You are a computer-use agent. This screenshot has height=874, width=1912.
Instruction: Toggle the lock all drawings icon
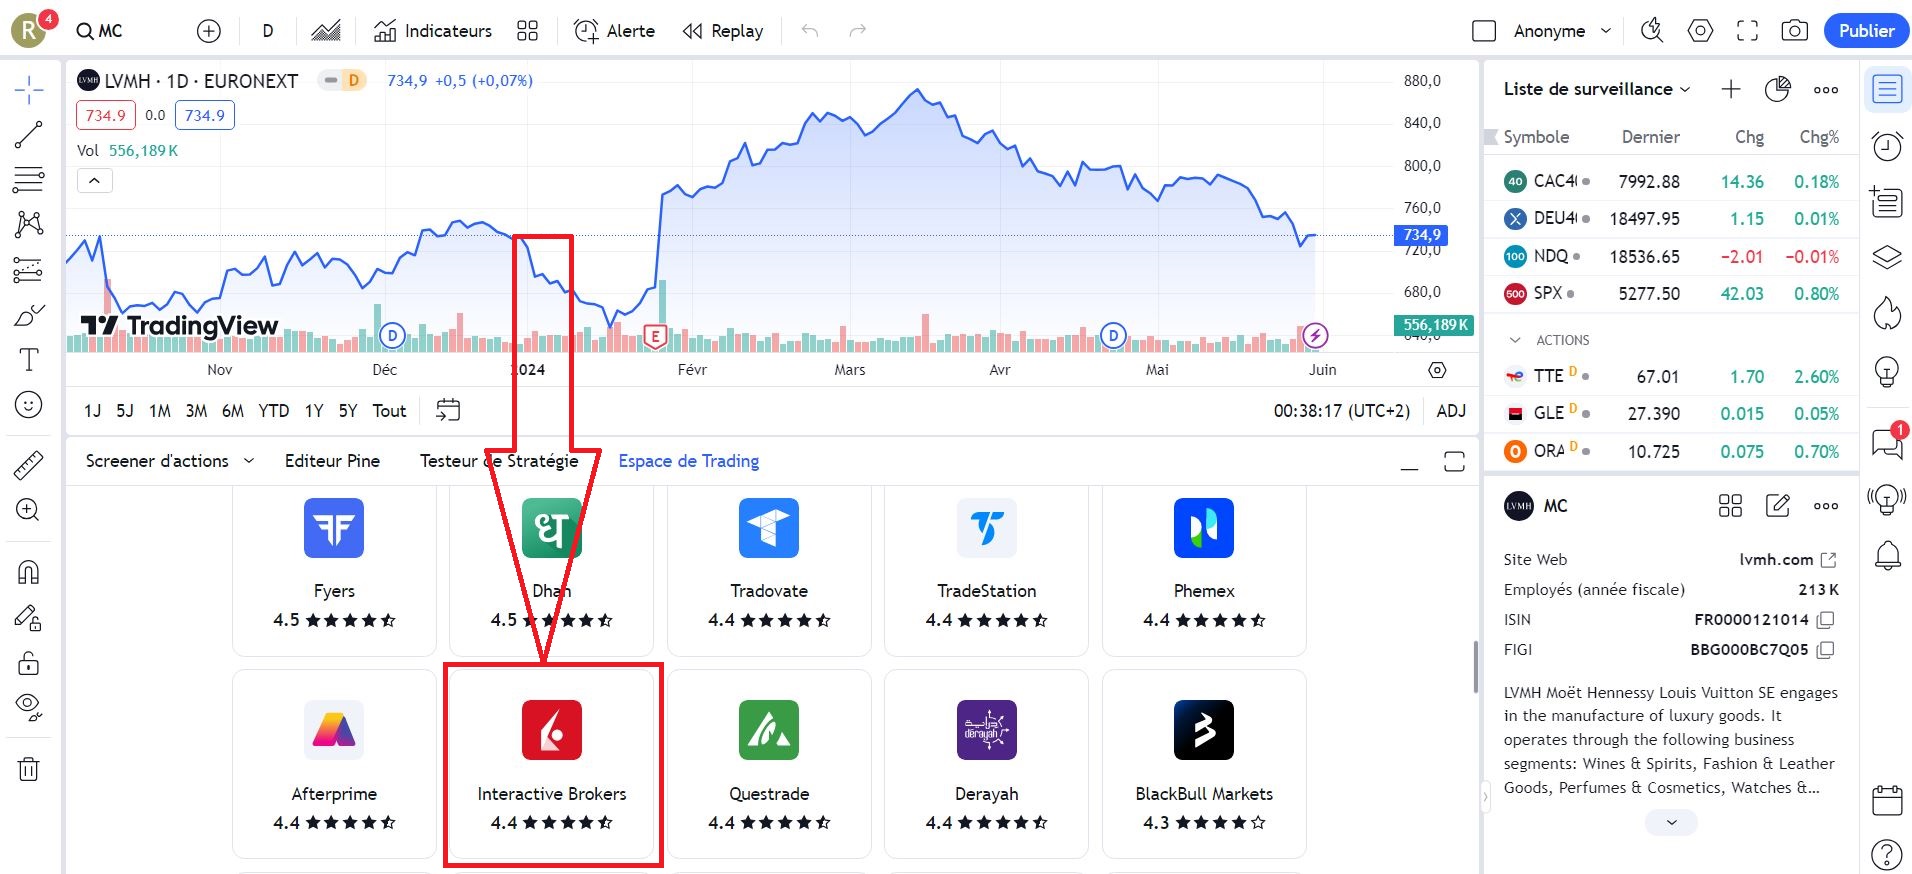pyautogui.click(x=28, y=662)
